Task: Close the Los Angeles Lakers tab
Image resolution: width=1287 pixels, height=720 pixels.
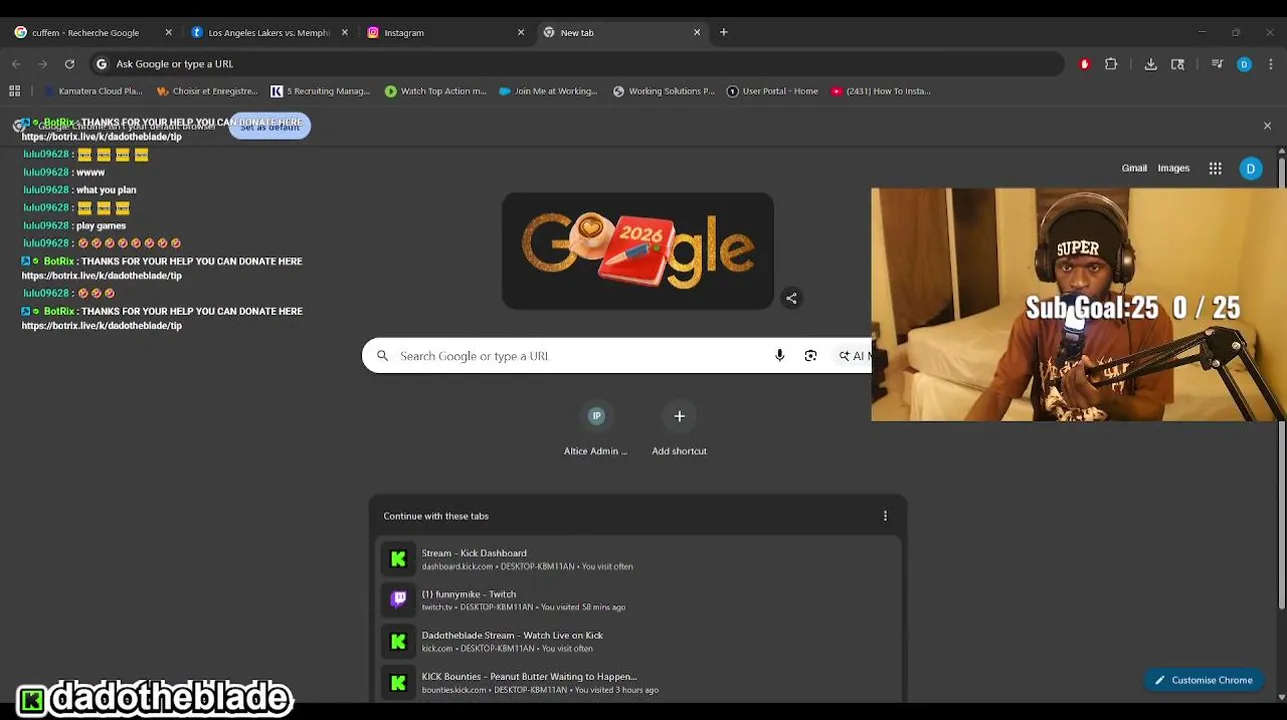Action: pos(345,33)
